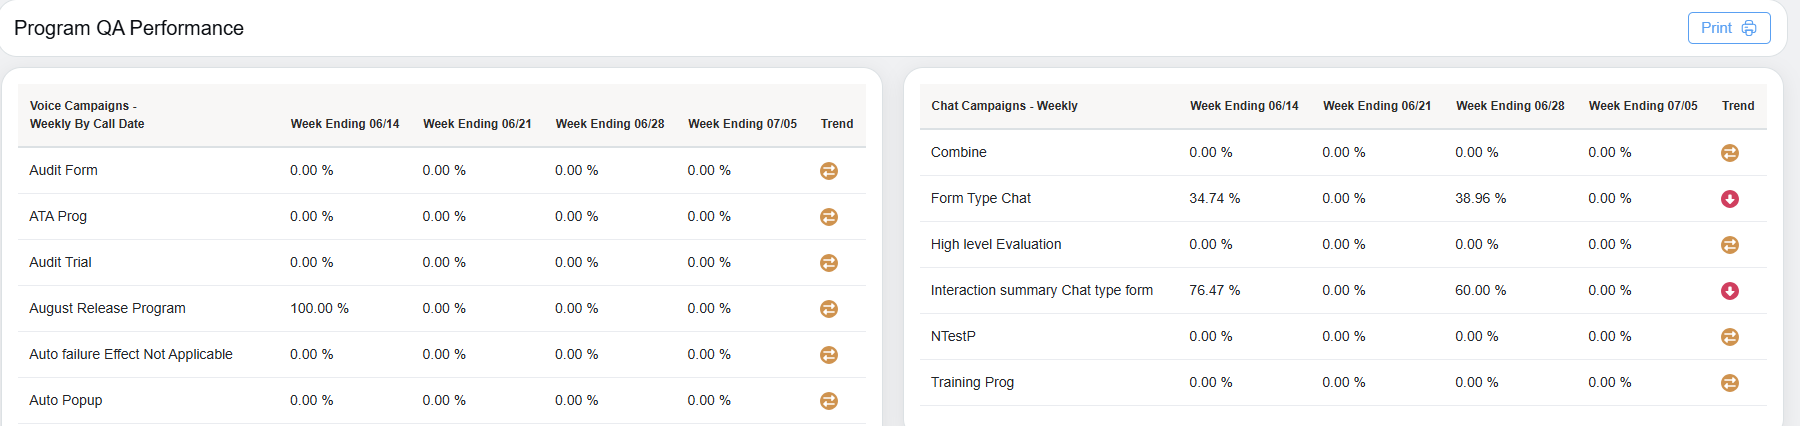The height and width of the screenshot is (426, 1800).
Task: Click the 76.47 % Interaction summary value
Action: (x=1214, y=290)
